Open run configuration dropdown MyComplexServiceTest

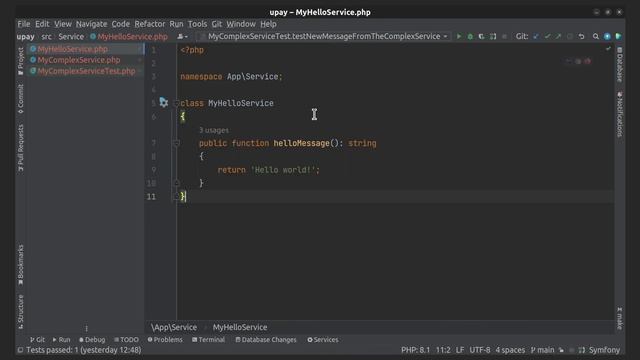(x=325, y=36)
